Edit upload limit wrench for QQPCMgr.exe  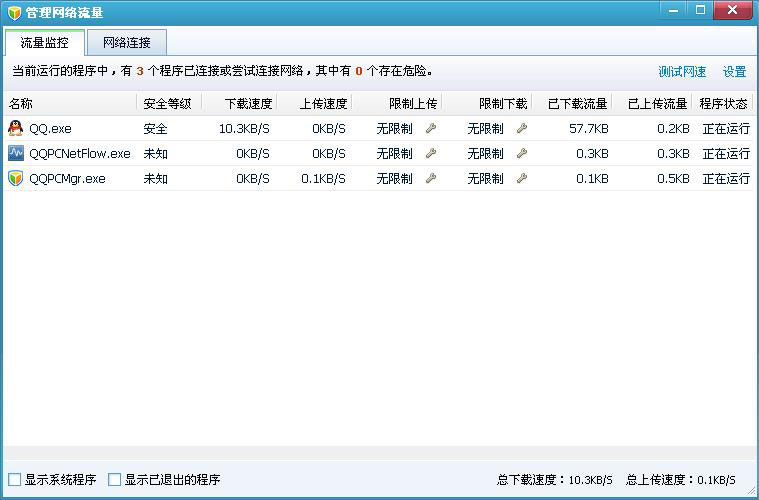431,179
